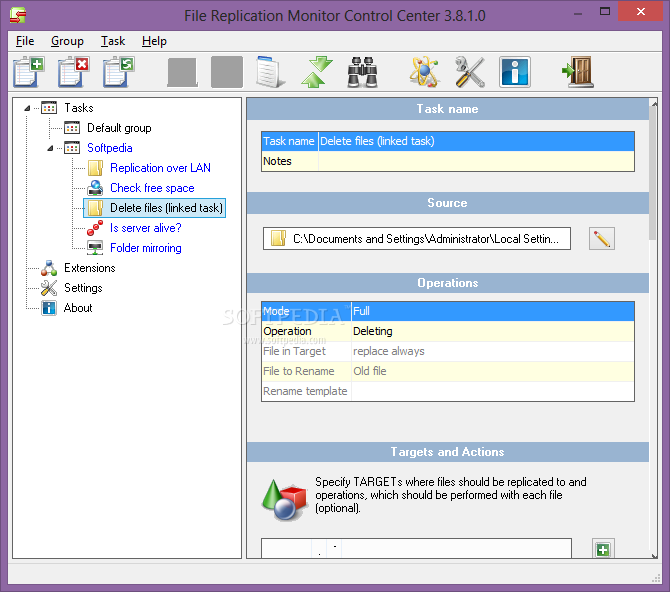Click the green plus add target button

click(603, 549)
